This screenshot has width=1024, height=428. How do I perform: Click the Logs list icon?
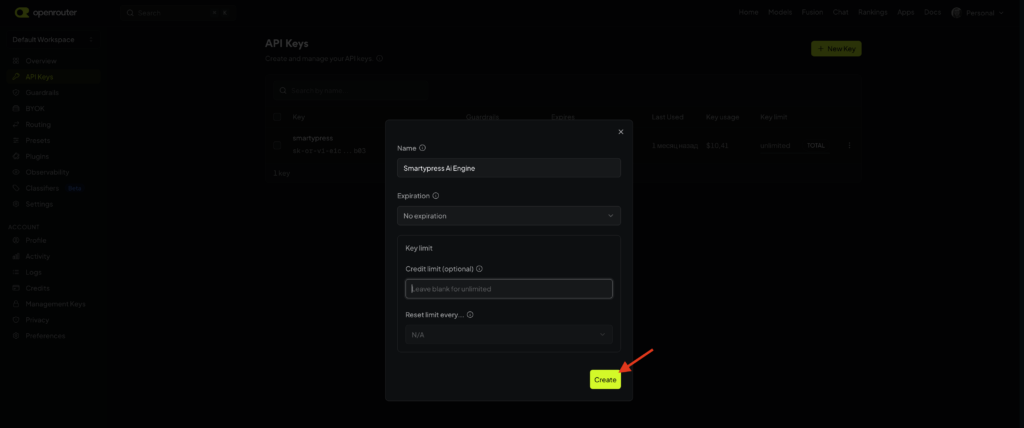(16, 272)
